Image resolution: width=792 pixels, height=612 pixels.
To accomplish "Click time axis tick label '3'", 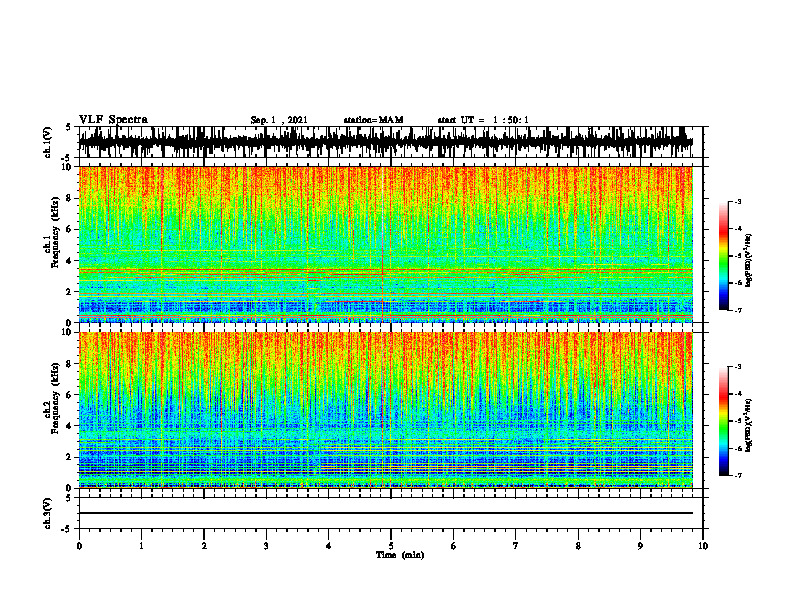I will 266,546.
